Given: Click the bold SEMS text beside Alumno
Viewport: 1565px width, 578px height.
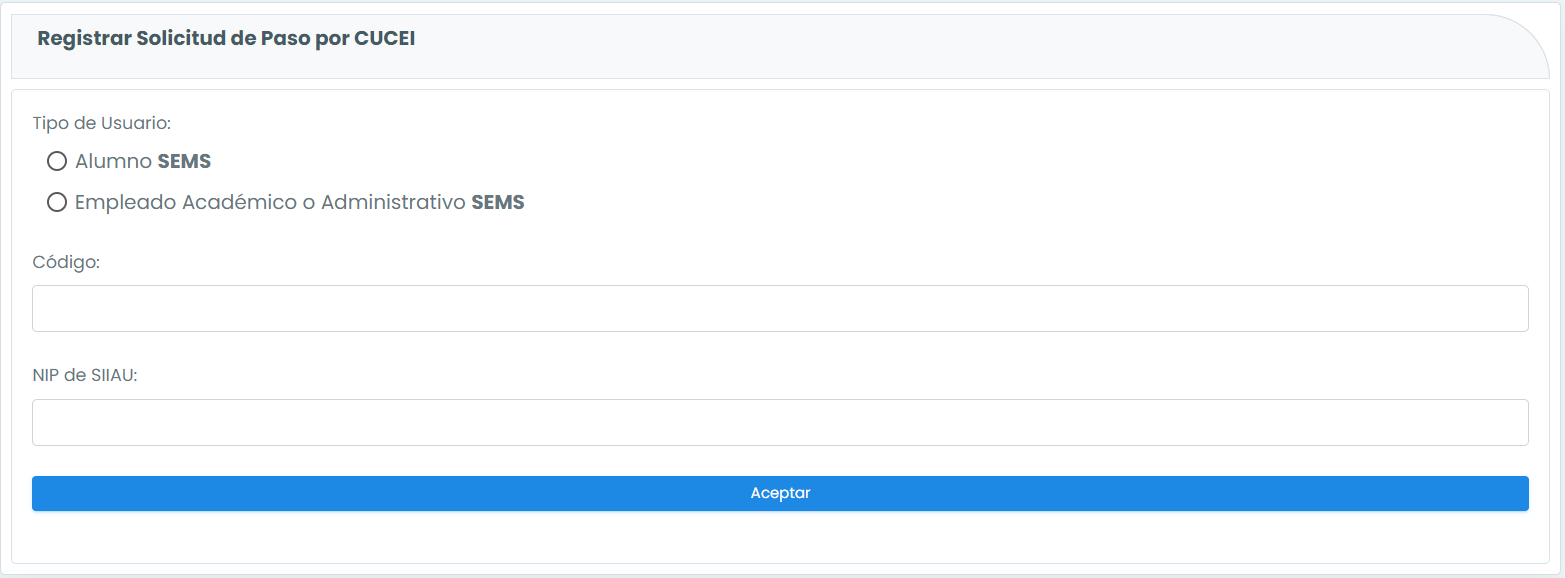Looking at the screenshot, I should click(184, 161).
